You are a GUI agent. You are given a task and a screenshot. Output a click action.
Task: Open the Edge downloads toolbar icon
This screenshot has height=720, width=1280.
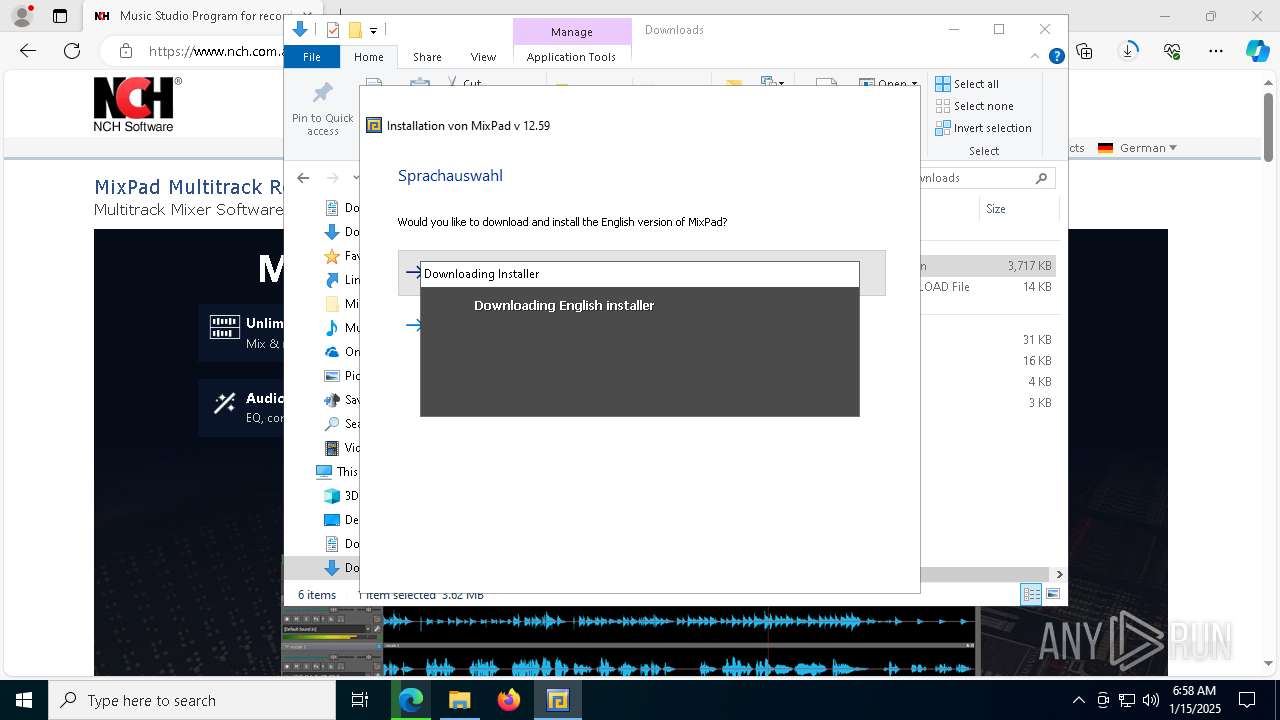[x=1128, y=51]
